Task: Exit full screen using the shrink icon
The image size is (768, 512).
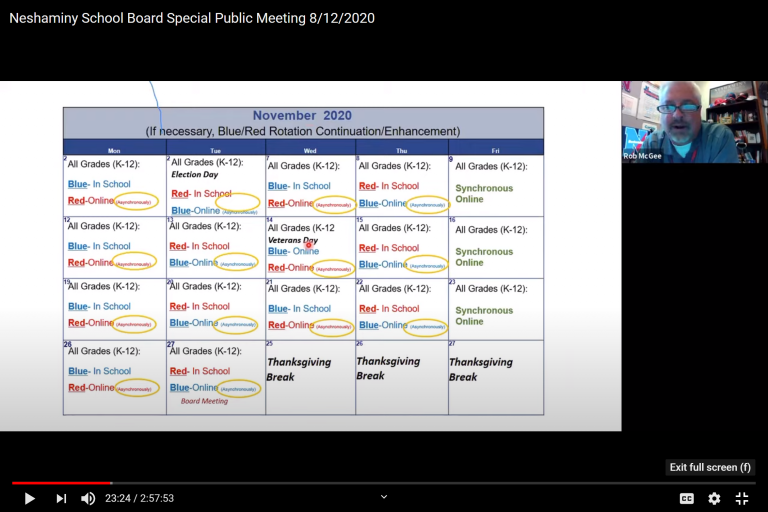Action: 742,498
